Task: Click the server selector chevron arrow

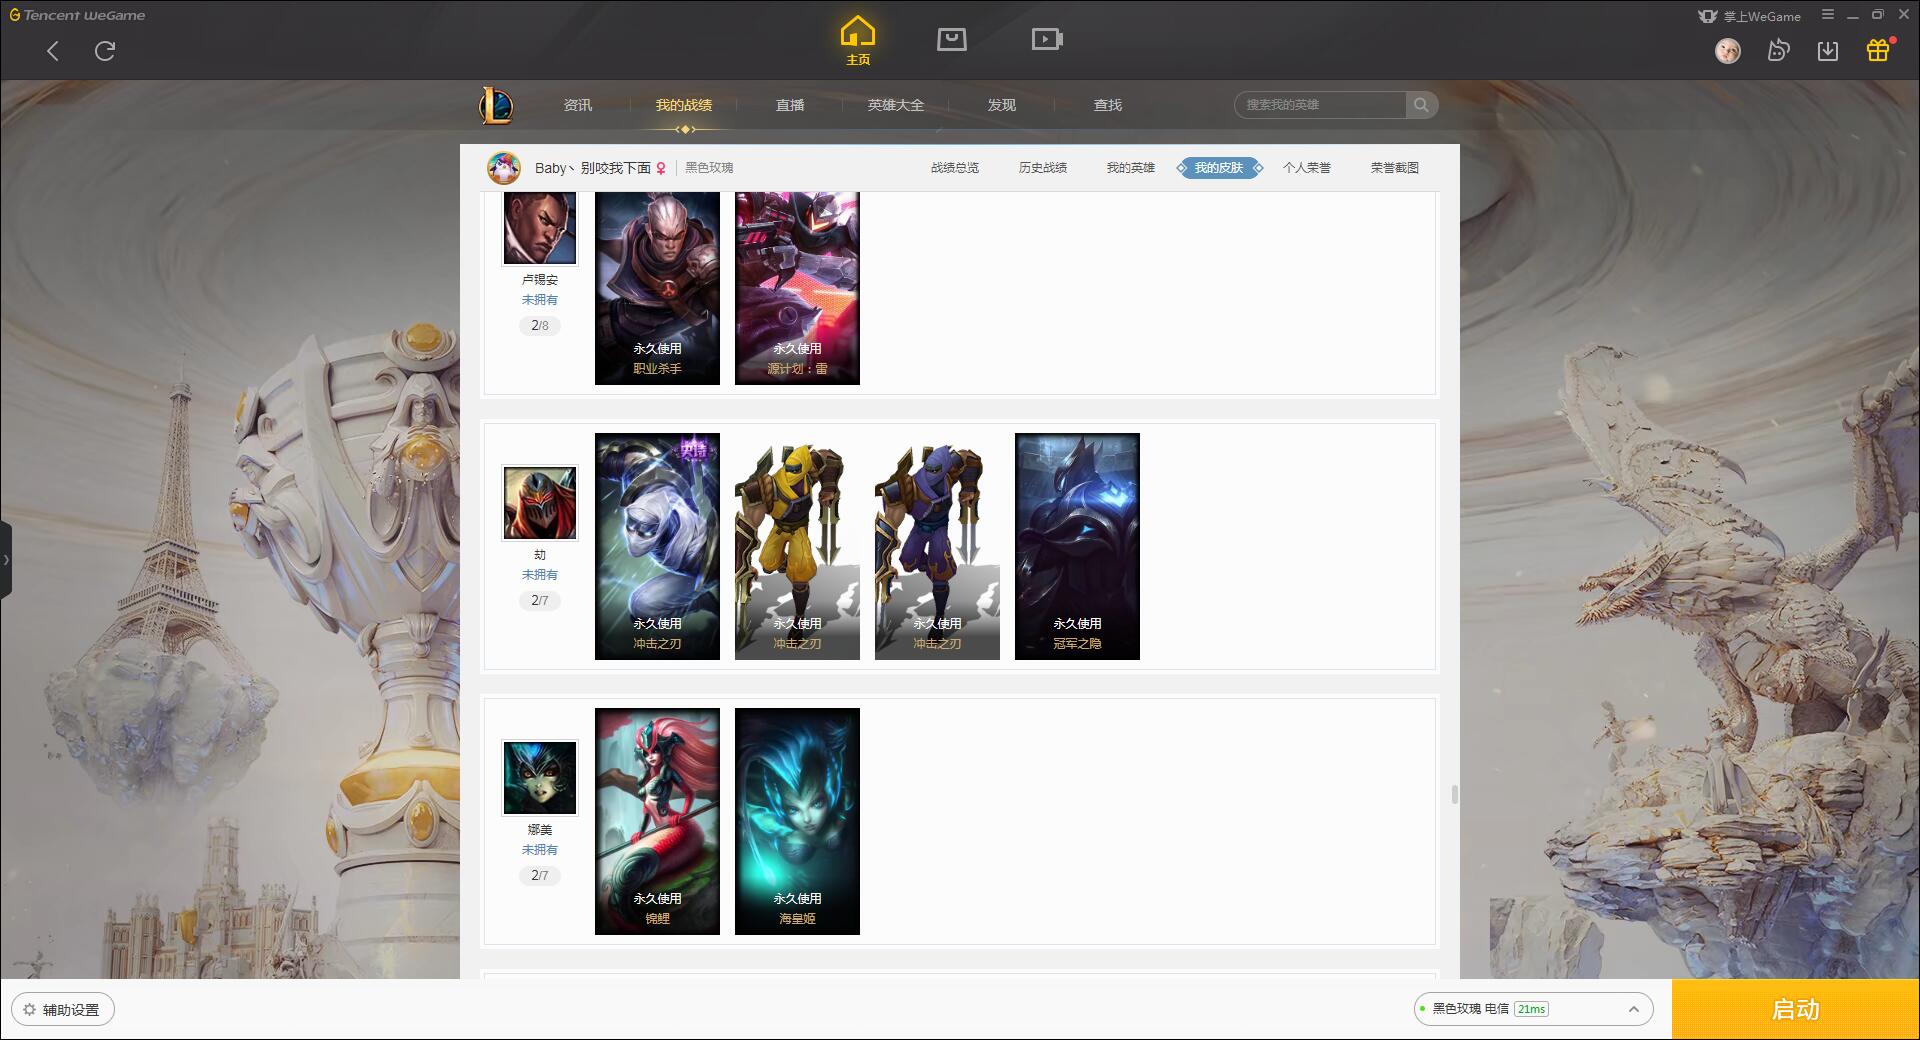Action: [1634, 1009]
